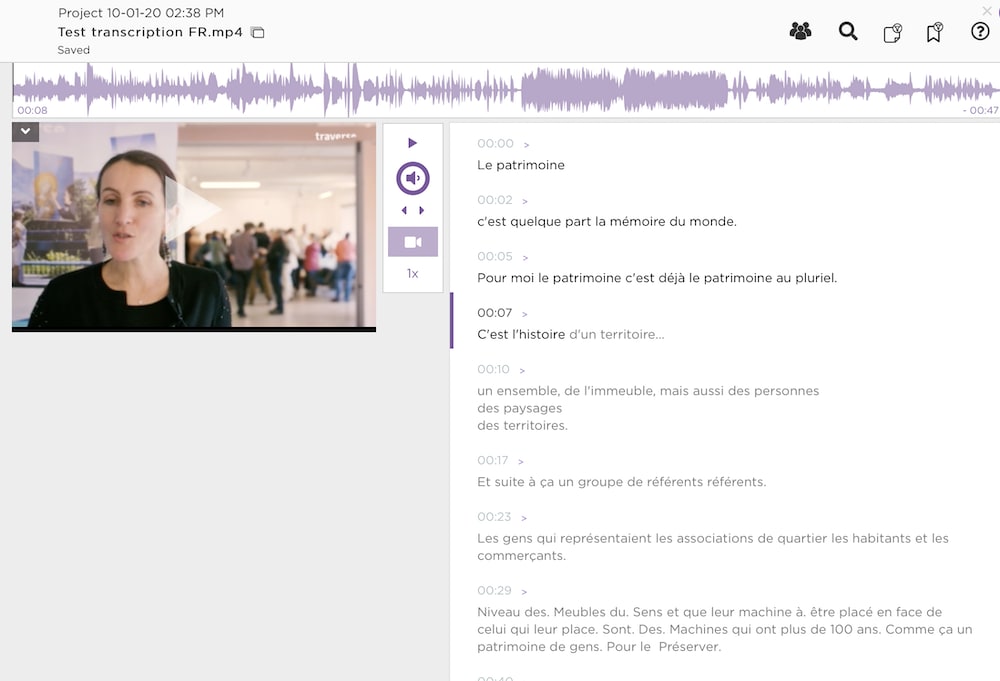Click the audio waveform timeline

pyautogui.click(x=506, y=90)
